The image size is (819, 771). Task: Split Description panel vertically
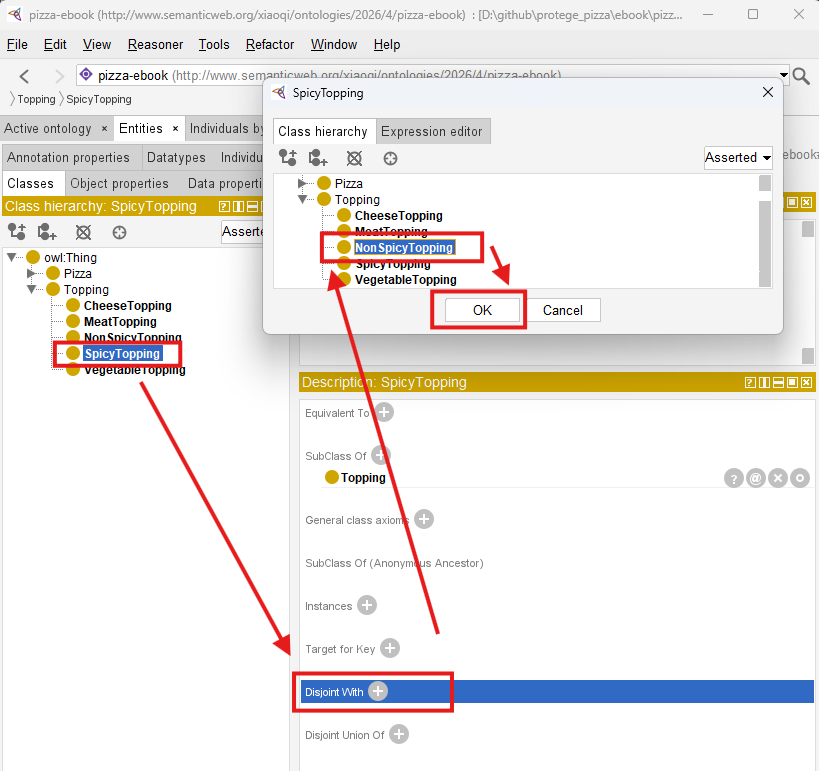click(x=764, y=382)
